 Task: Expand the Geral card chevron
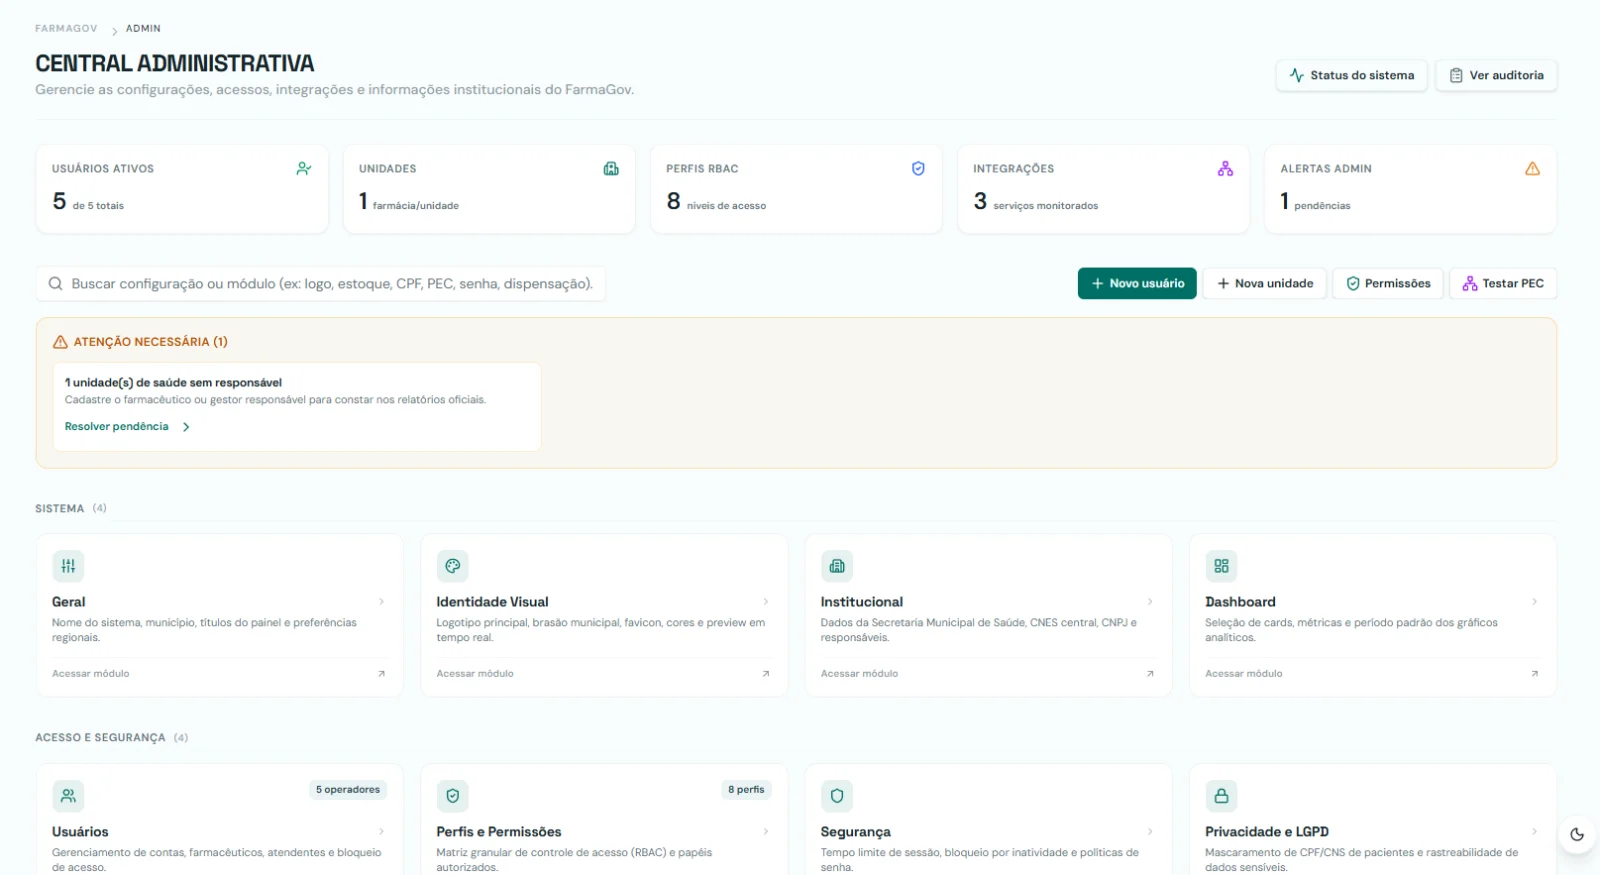[x=381, y=602]
